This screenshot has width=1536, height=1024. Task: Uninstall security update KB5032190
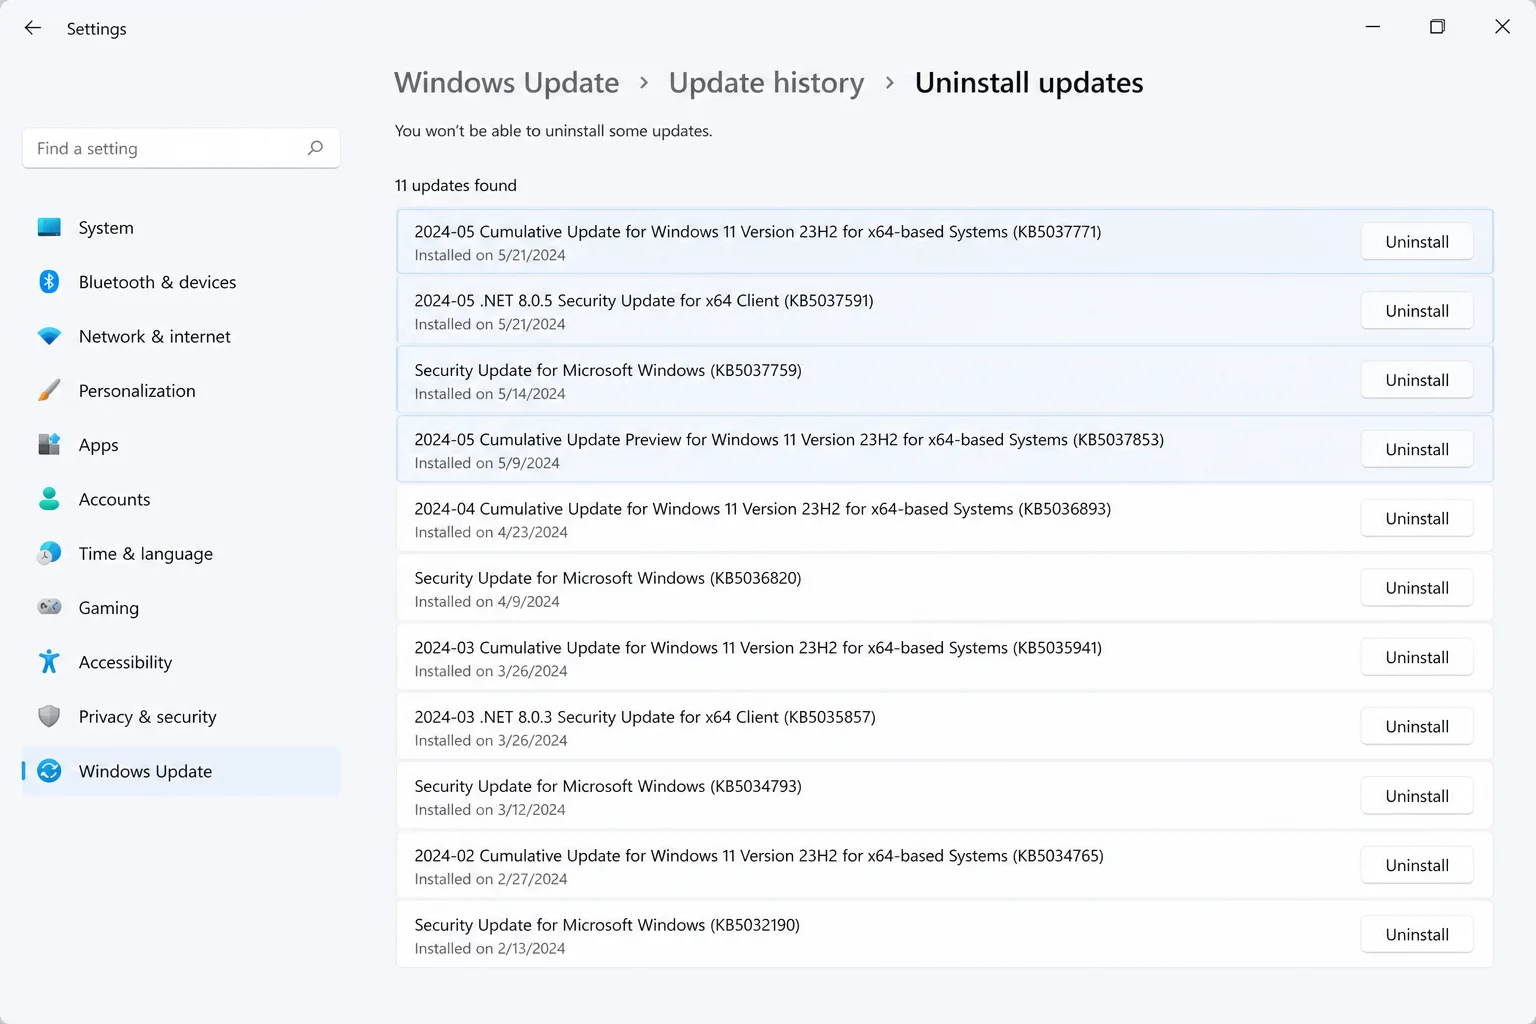[1416, 934]
